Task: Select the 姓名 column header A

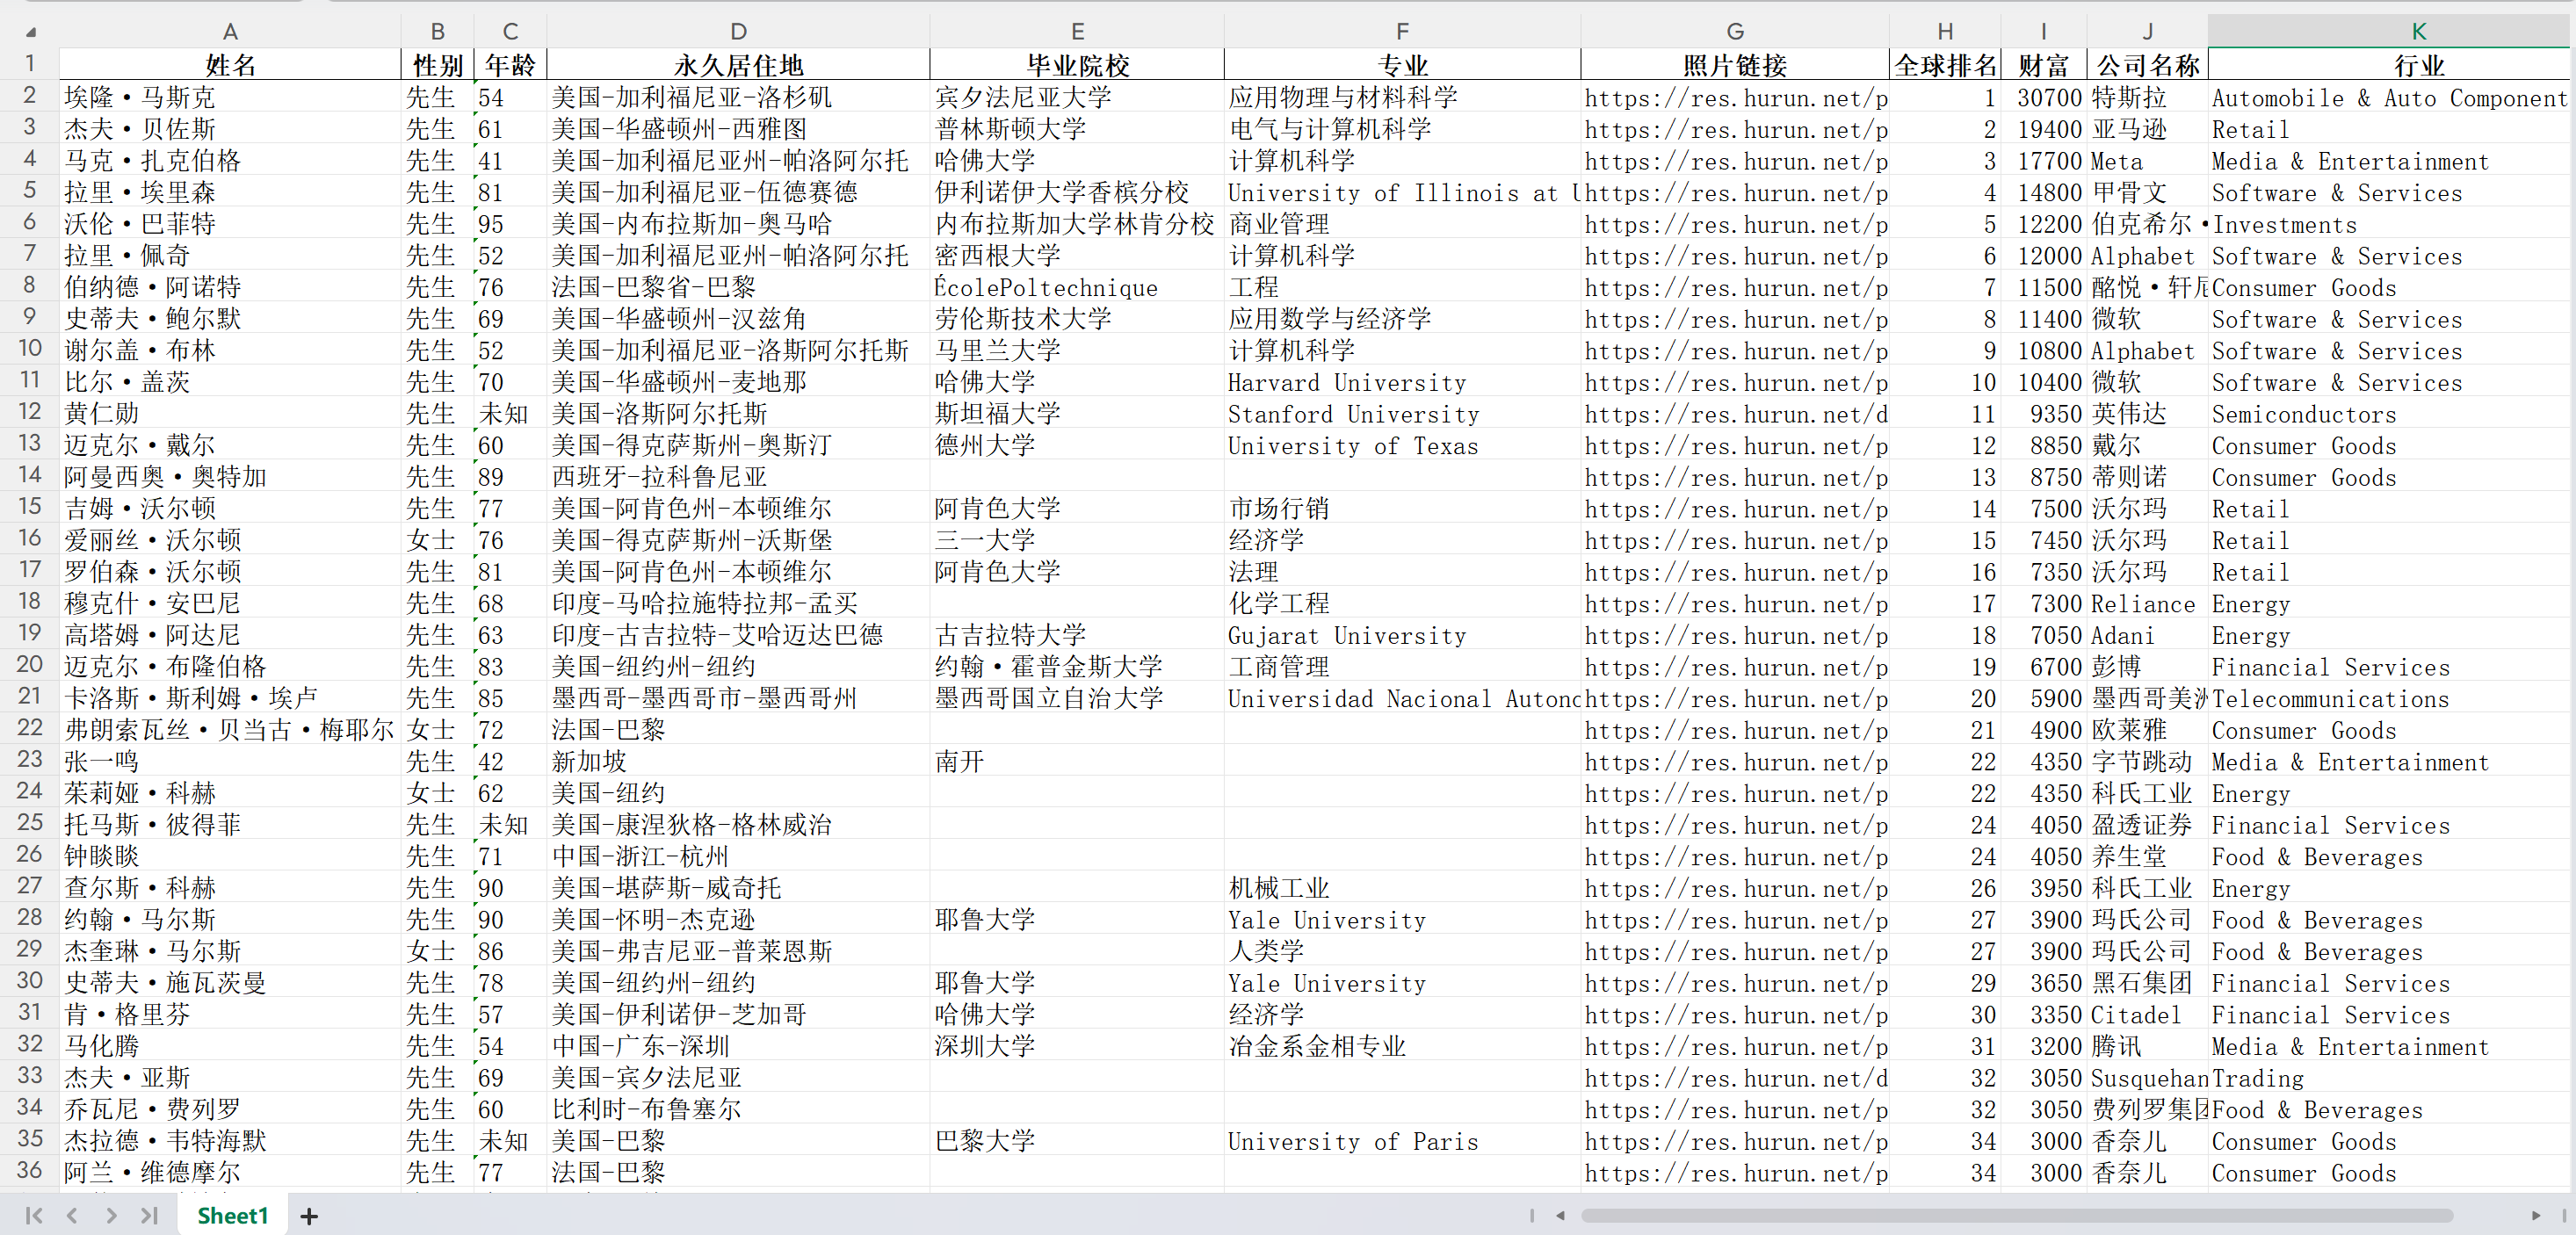Action: click(x=229, y=30)
